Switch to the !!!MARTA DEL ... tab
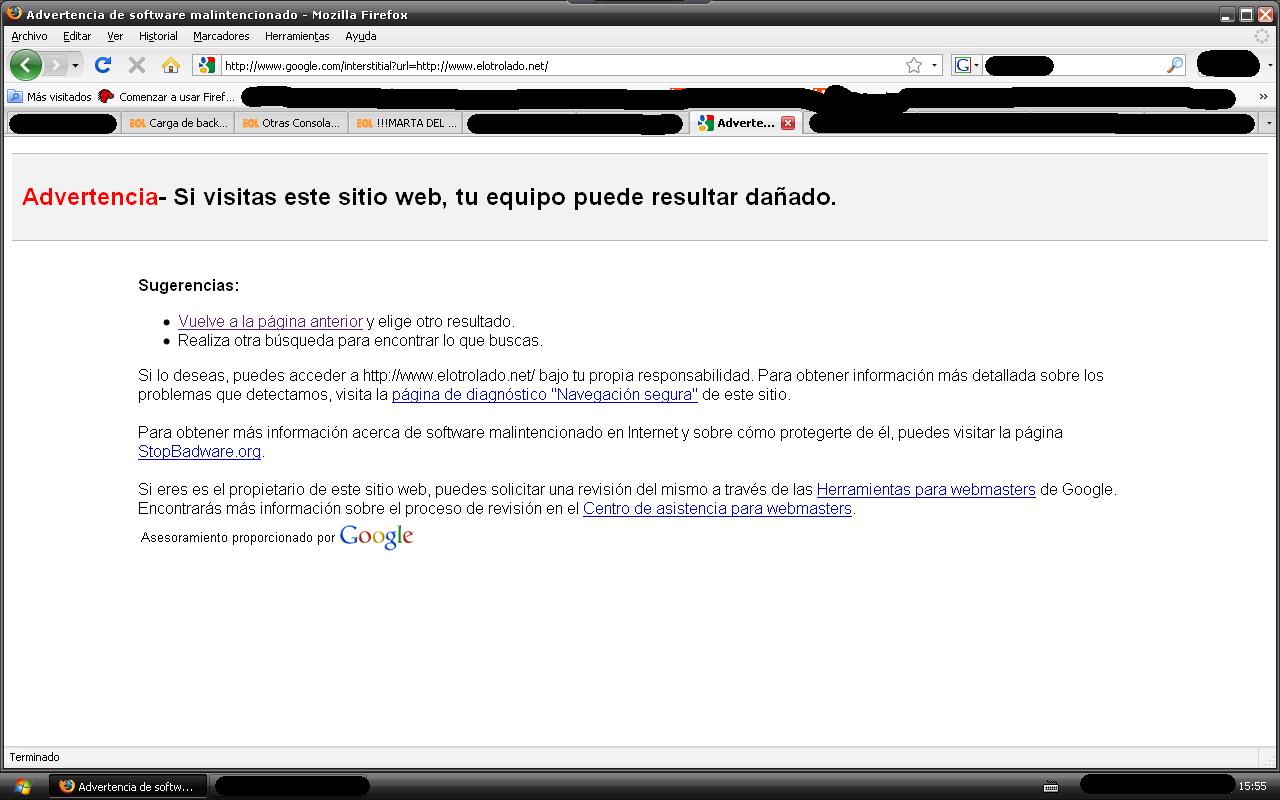The height and width of the screenshot is (800, 1280). pyautogui.click(x=406, y=123)
